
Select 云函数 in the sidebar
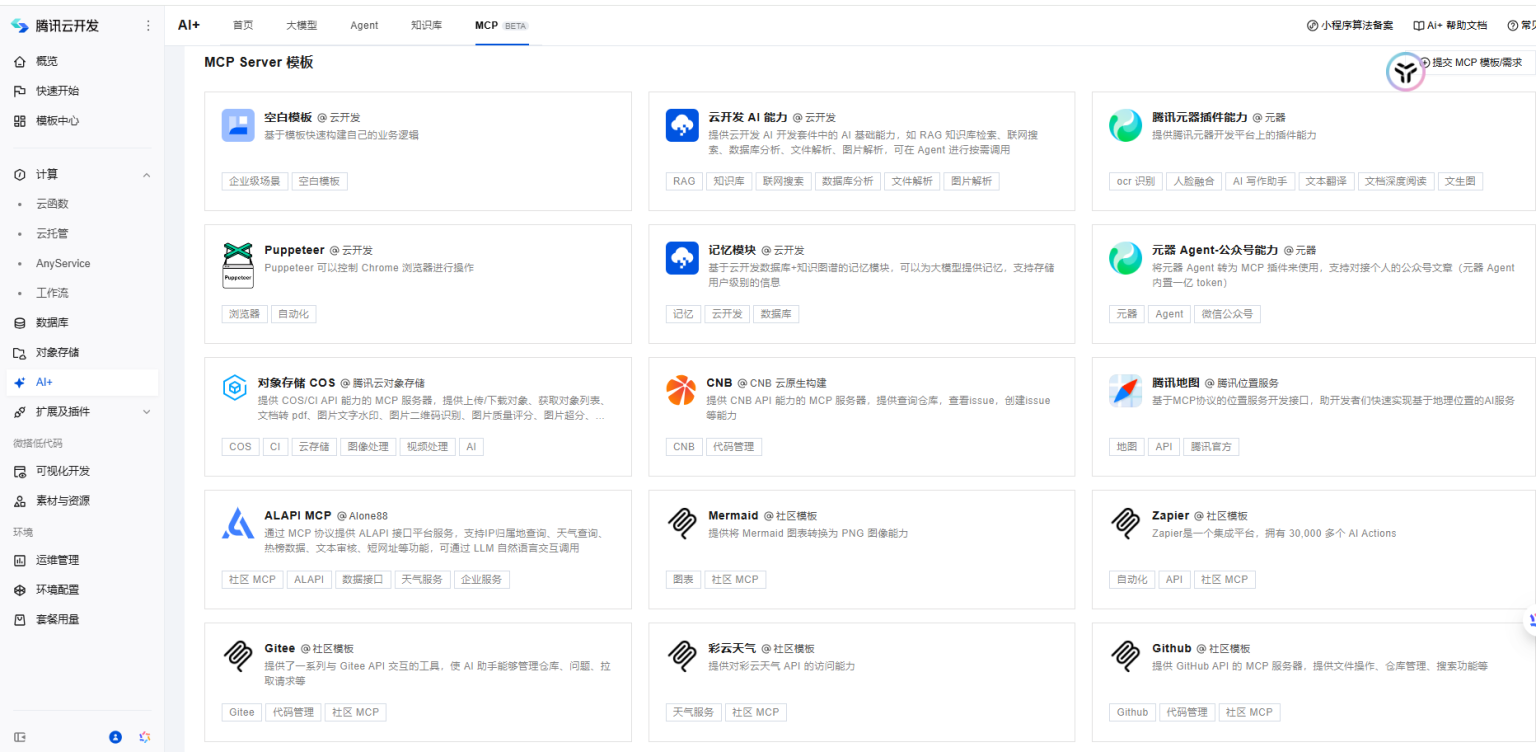[x=52, y=204]
